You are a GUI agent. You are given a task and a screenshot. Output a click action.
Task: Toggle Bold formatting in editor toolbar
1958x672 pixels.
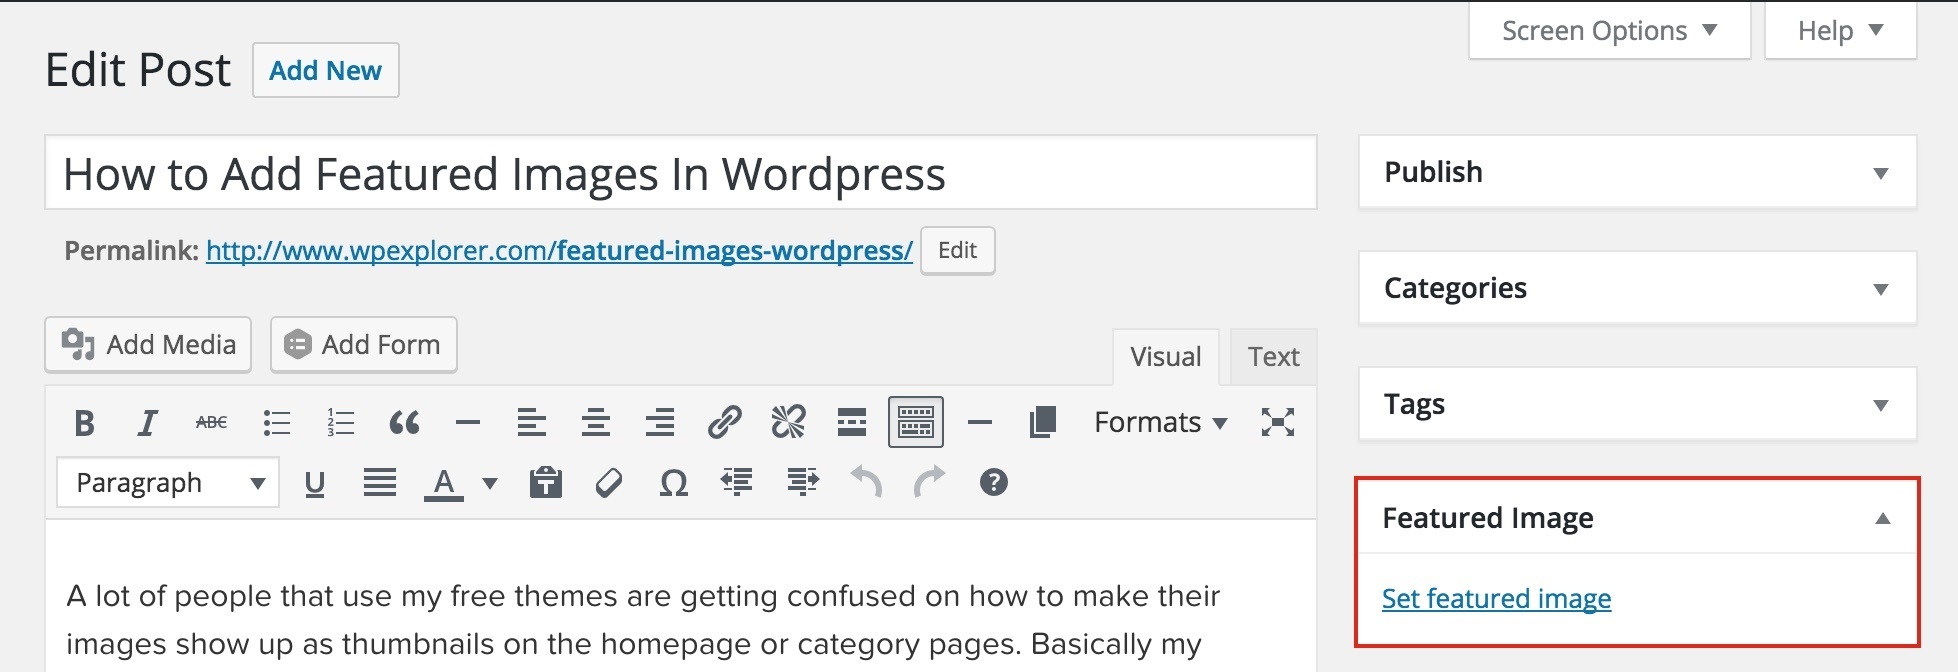coord(85,423)
